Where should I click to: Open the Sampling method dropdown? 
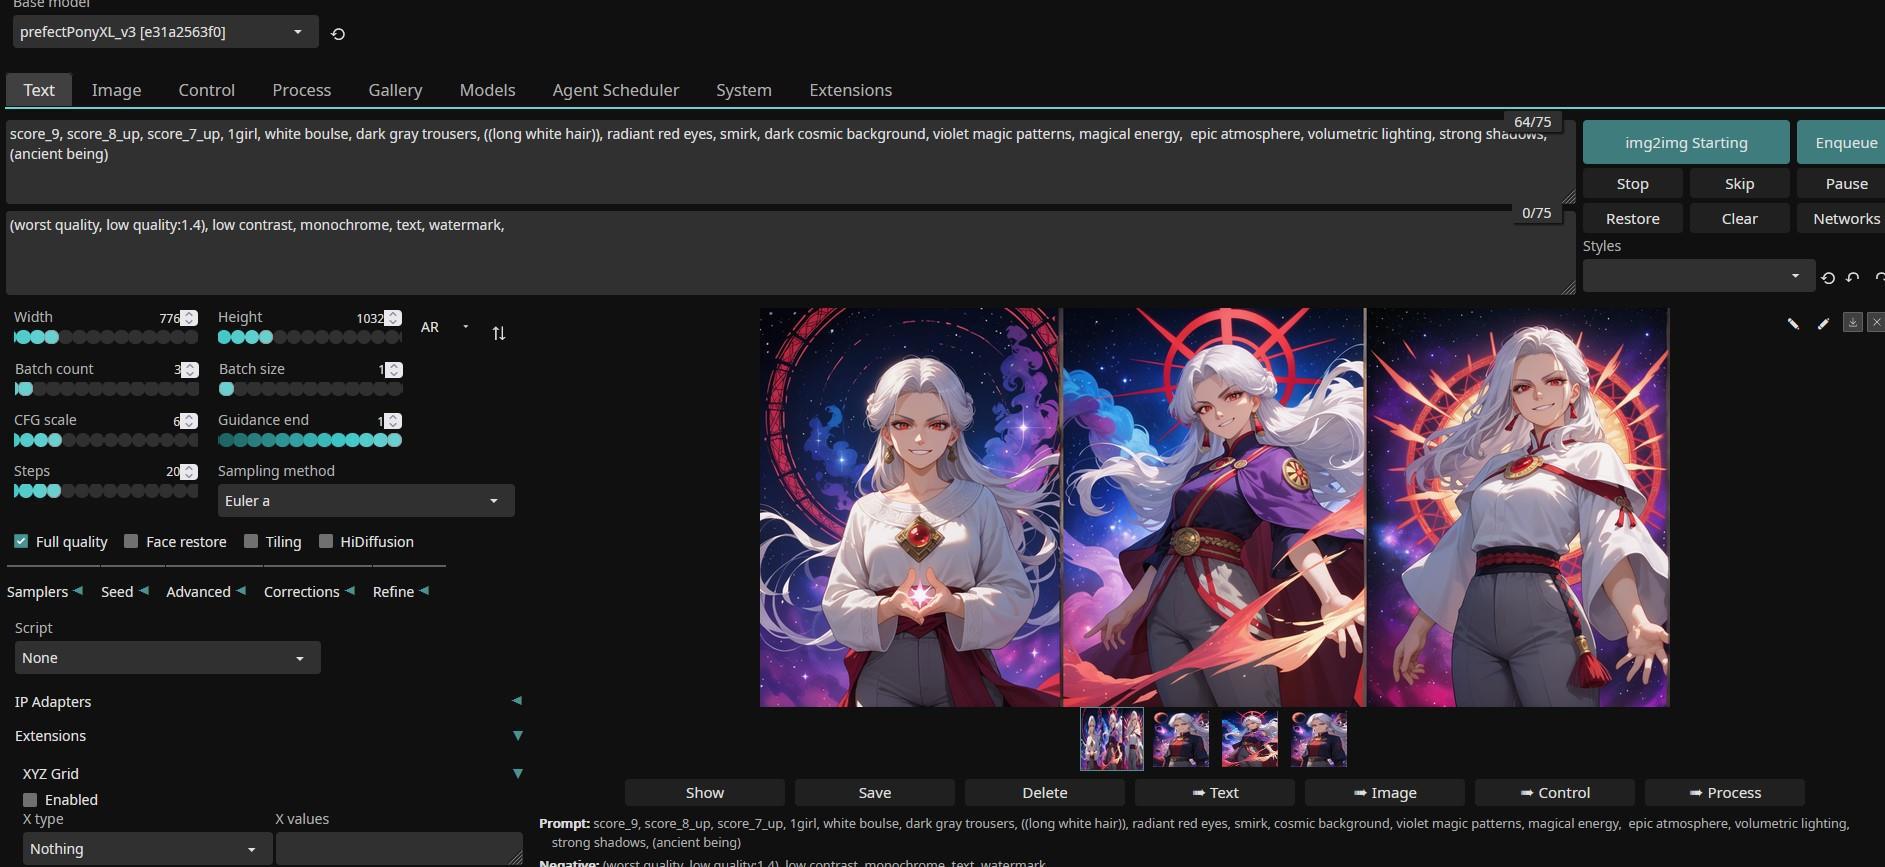365,500
